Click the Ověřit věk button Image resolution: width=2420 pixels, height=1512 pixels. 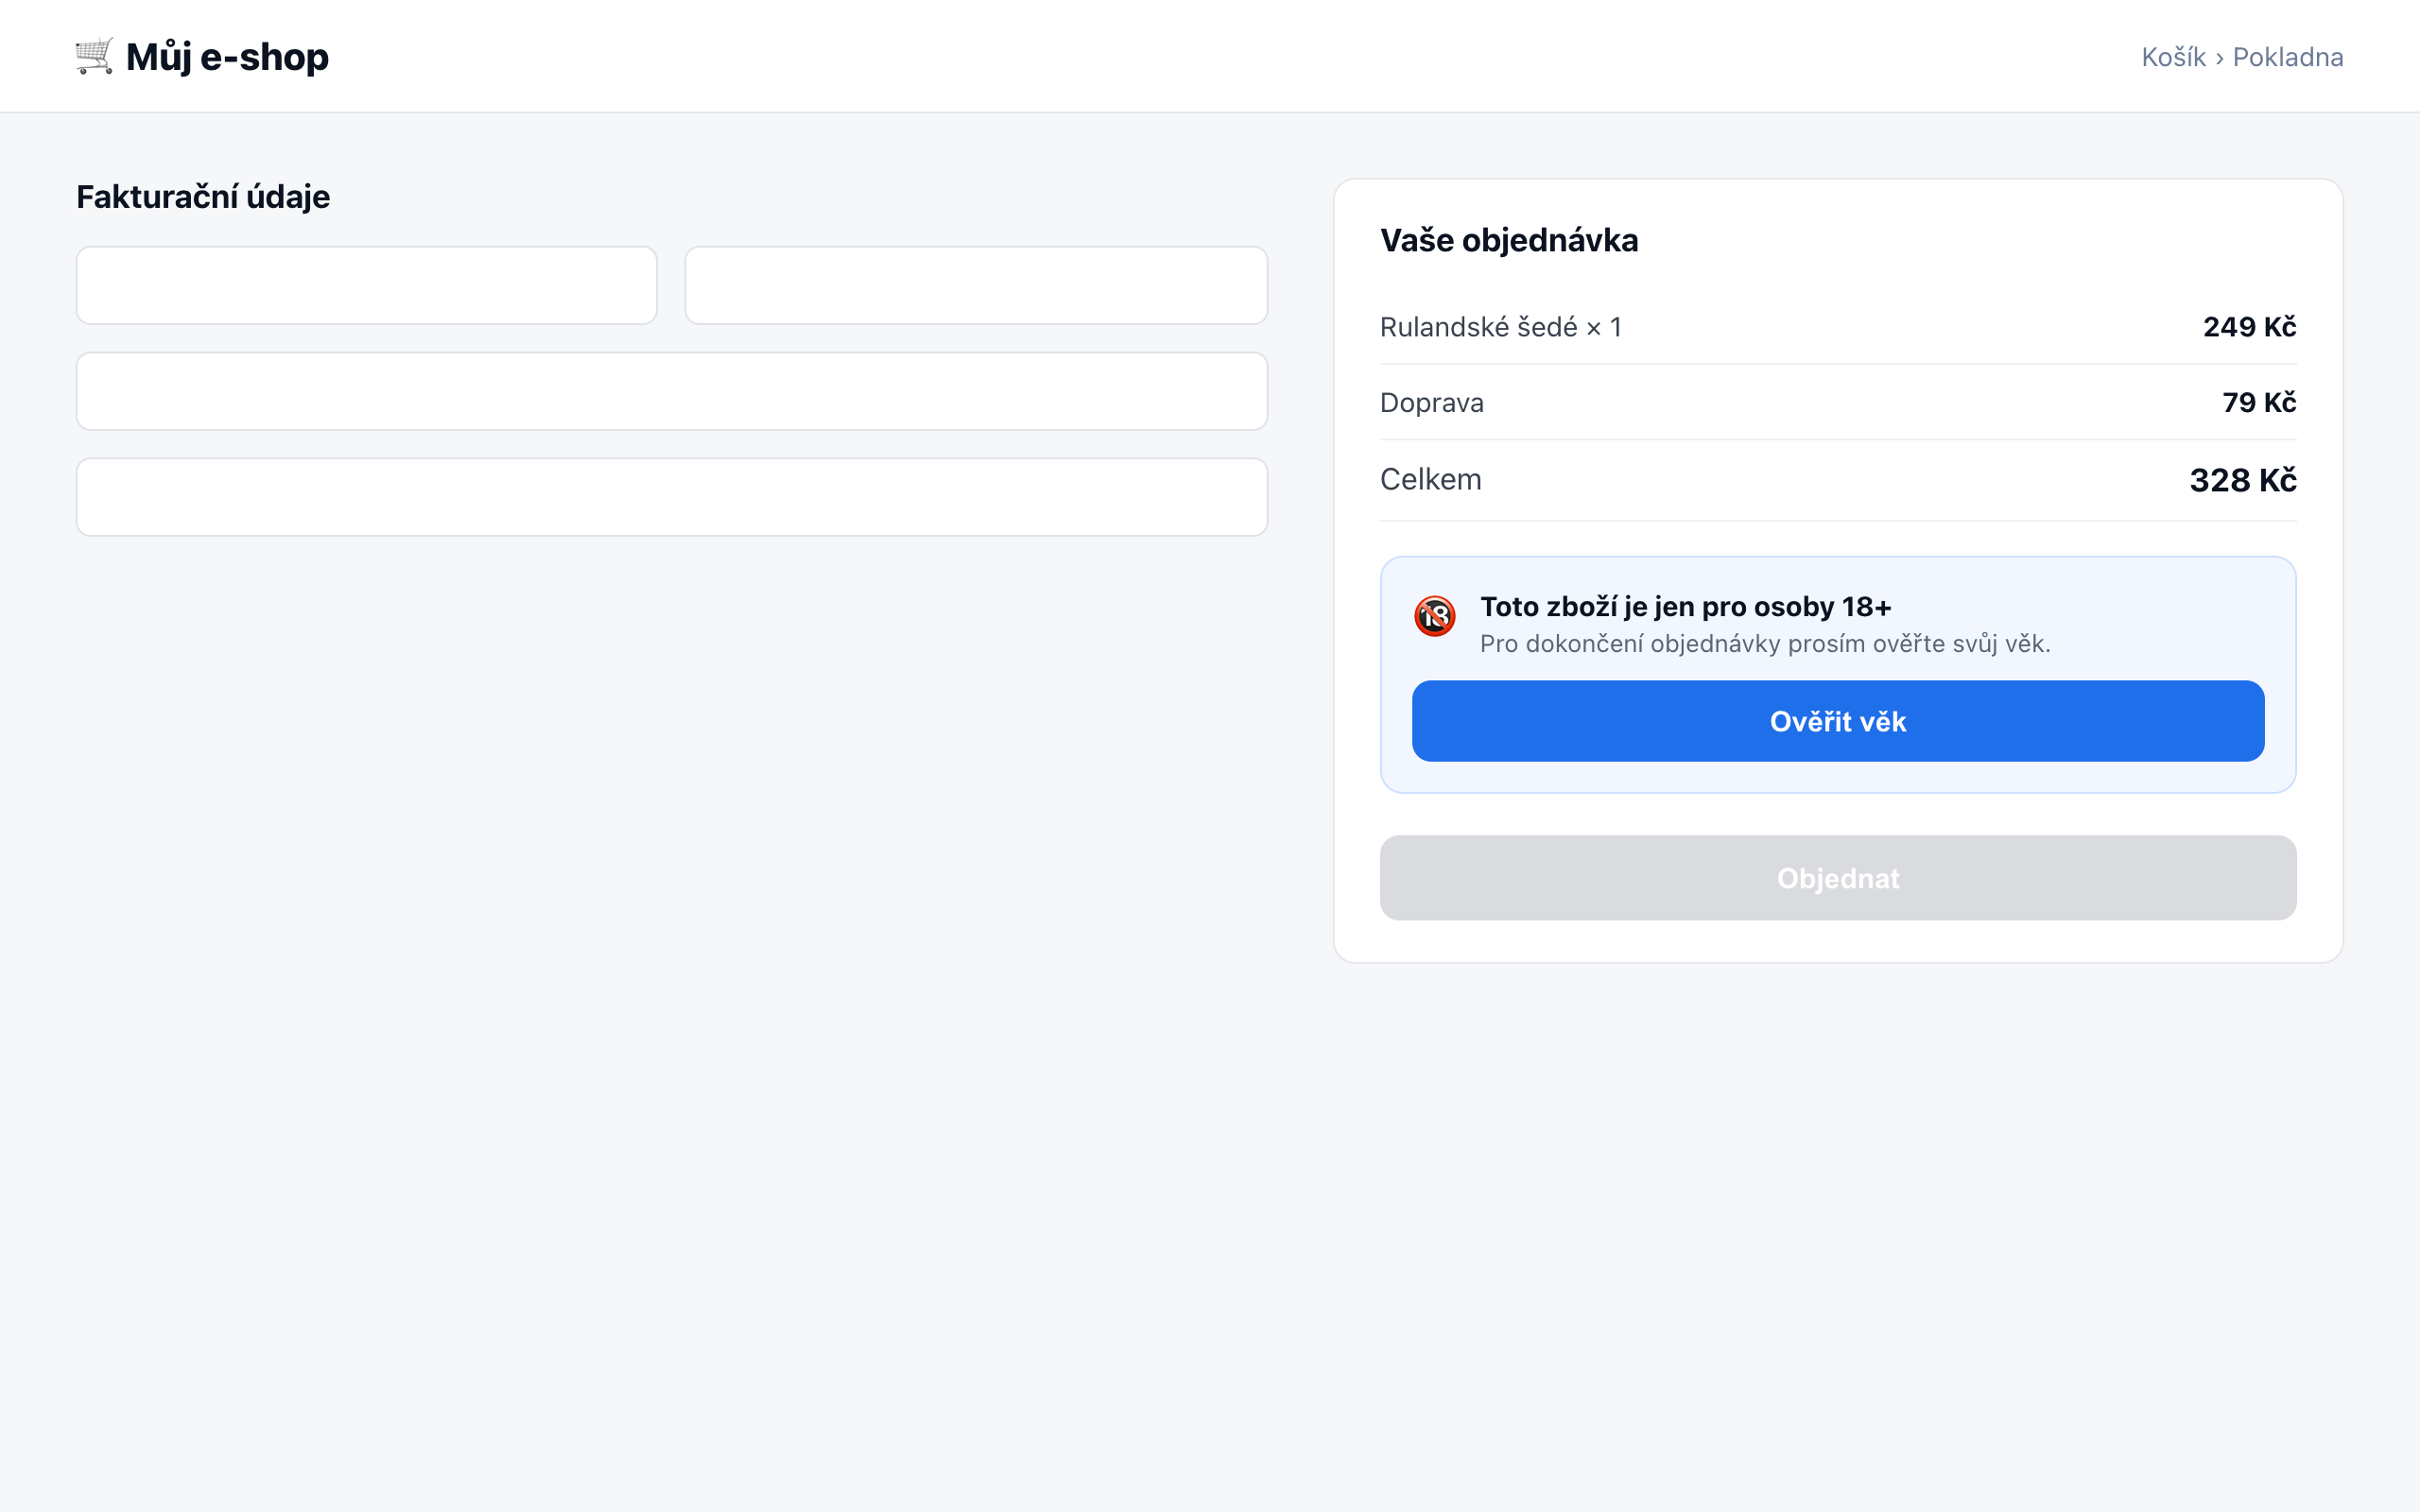1838,721
